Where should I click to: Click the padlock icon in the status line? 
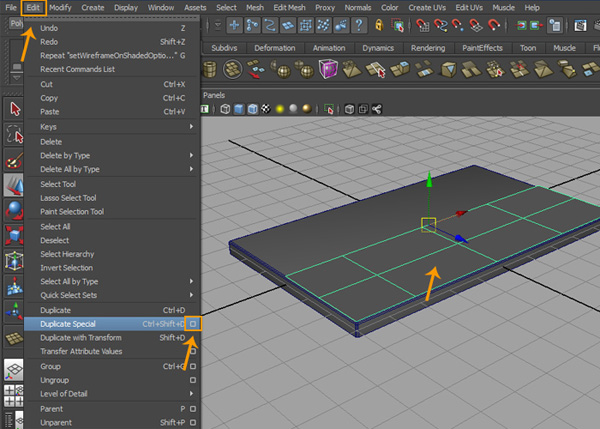380,26
